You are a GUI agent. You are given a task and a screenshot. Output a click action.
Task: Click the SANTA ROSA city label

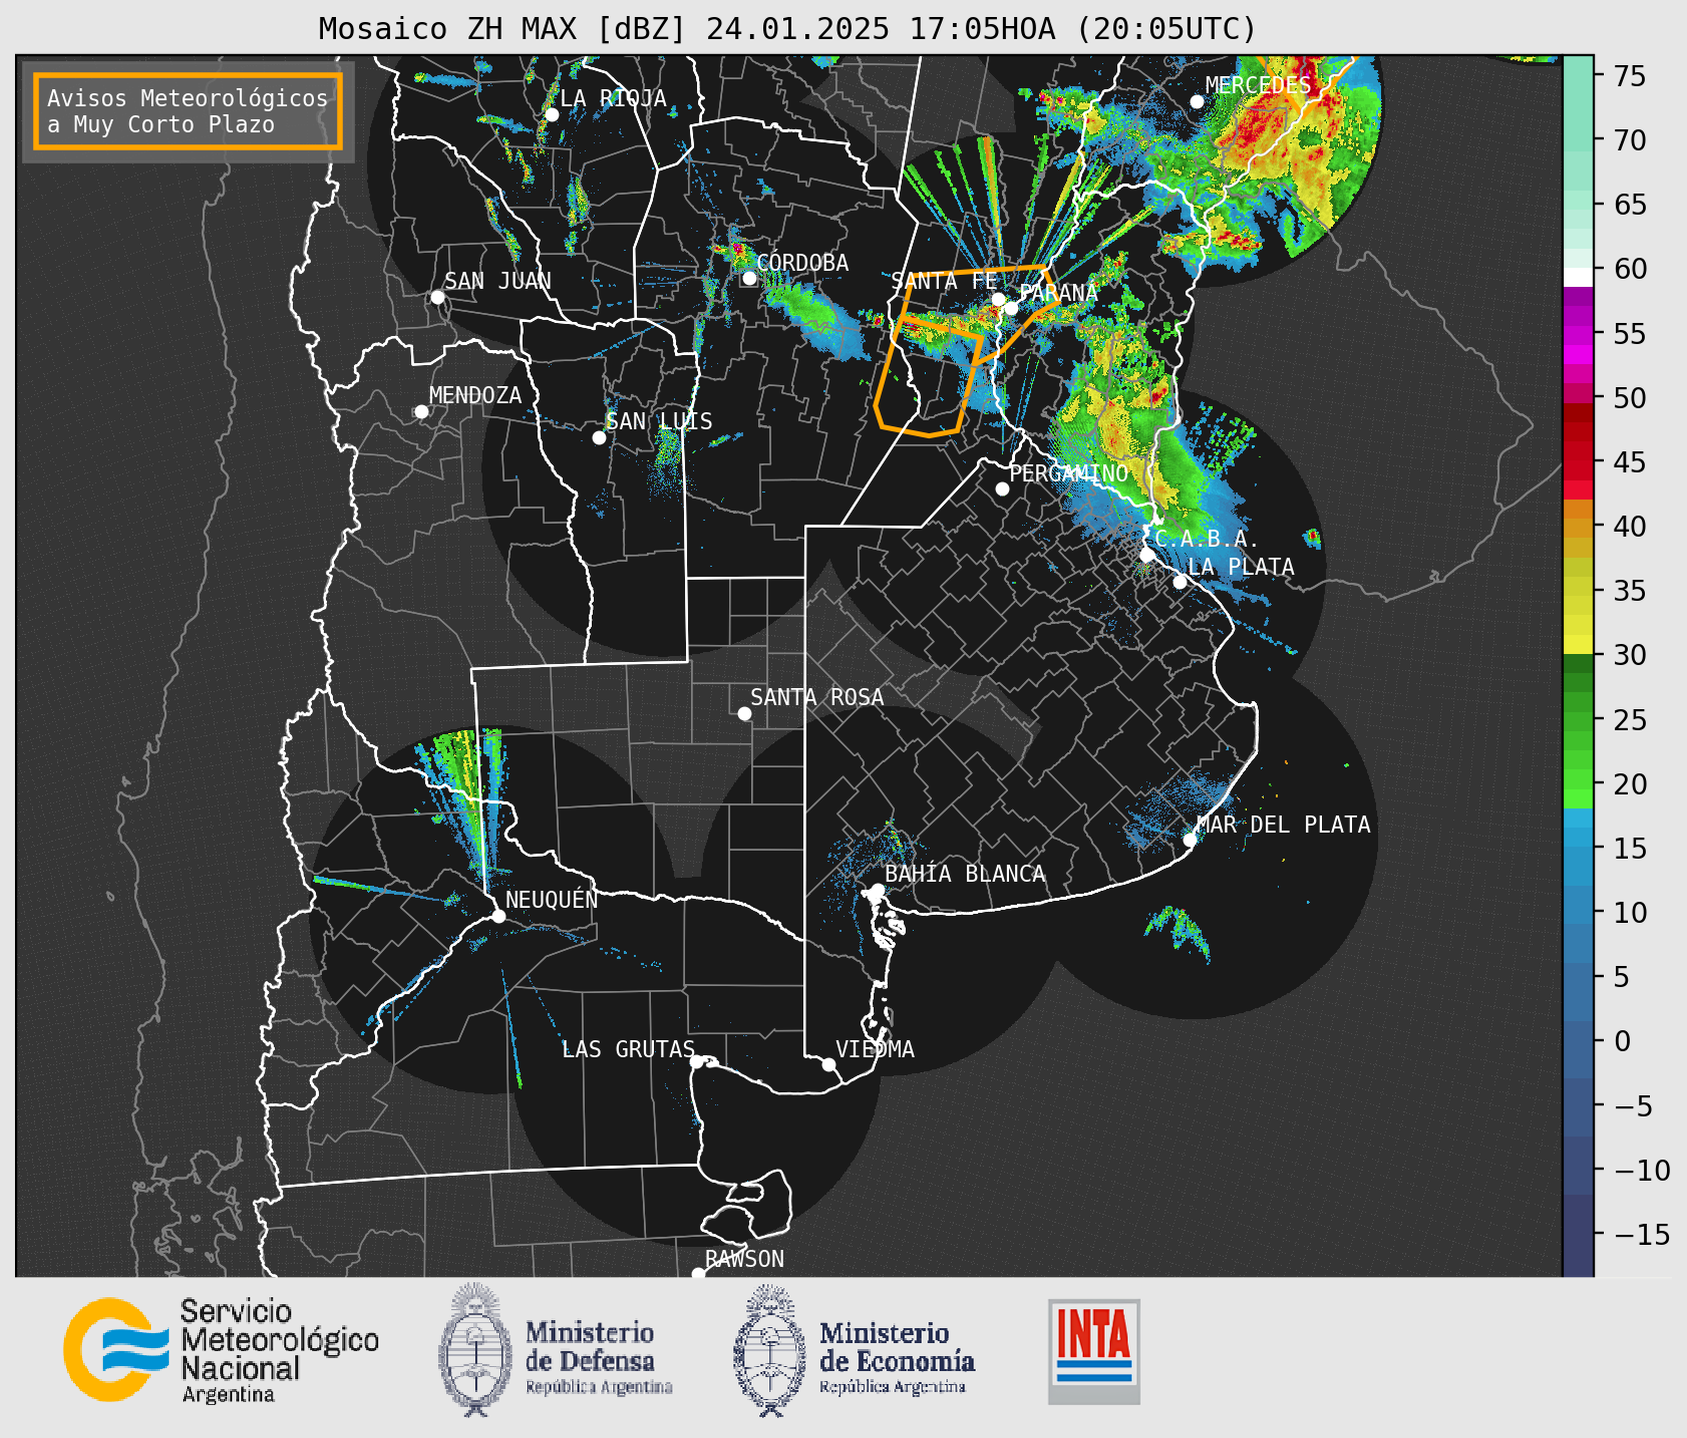817,697
